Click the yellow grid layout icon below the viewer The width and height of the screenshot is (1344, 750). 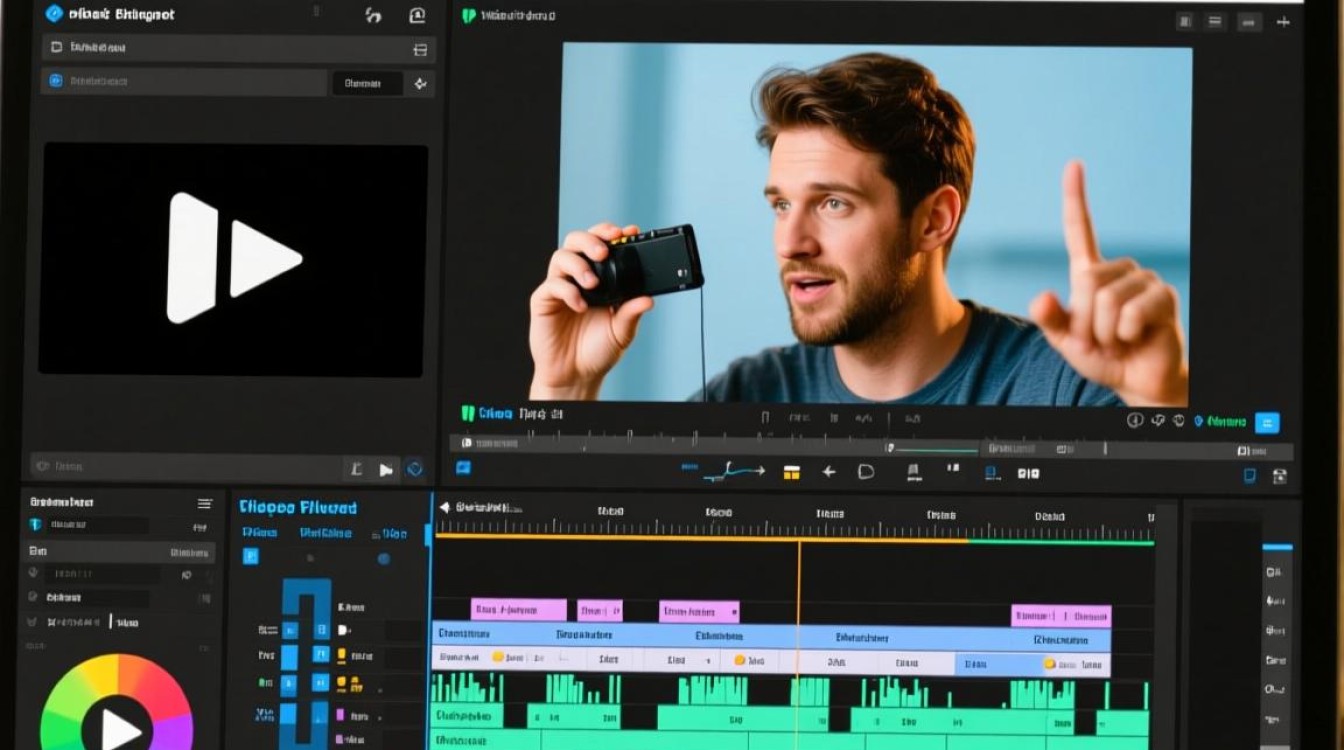tap(792, 472)
